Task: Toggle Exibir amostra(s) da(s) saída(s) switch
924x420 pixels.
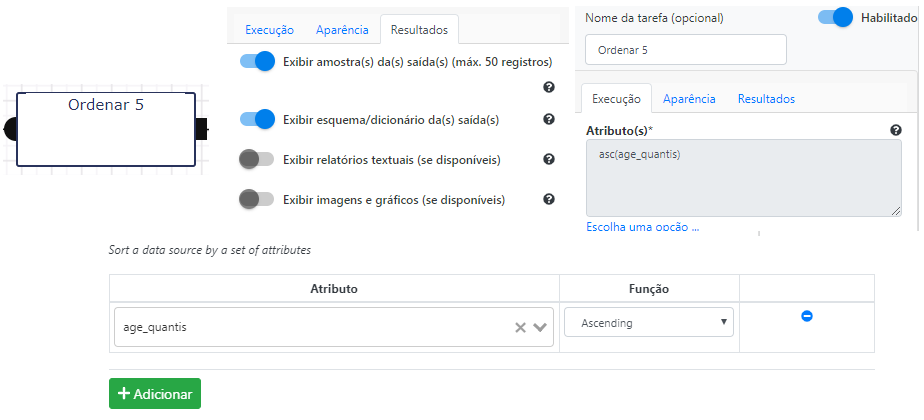Action: pos(258,61)
